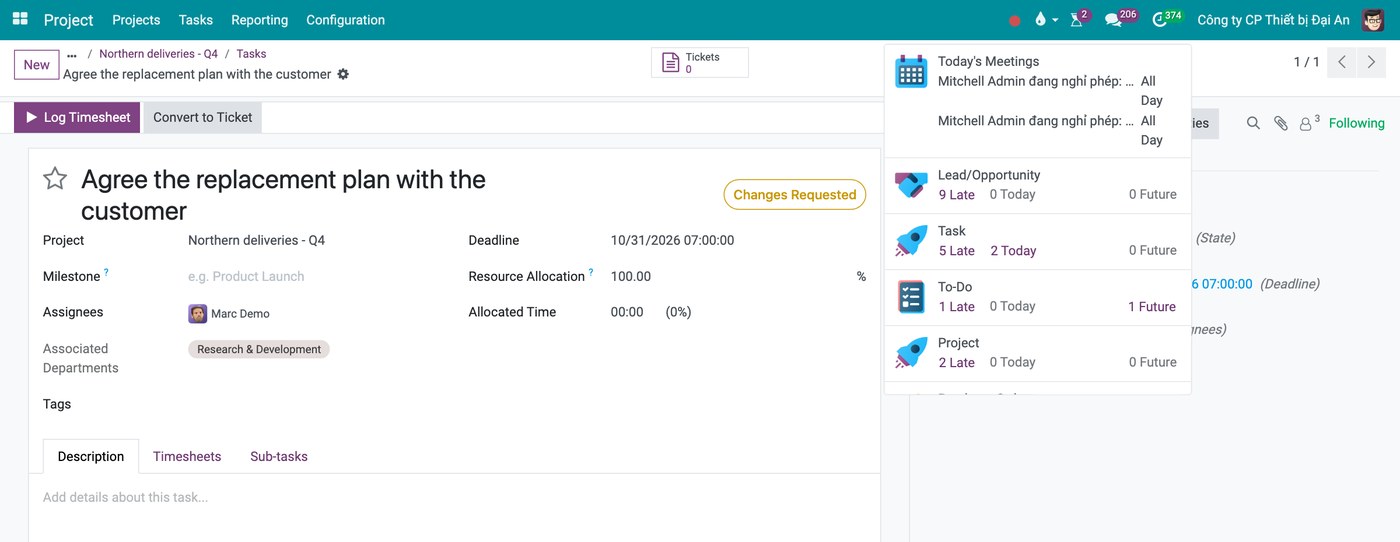Image resolution: width=1400 pixels, height=542 pixels.
Task: Open the Project activity rocket icon
Action: 911,353
